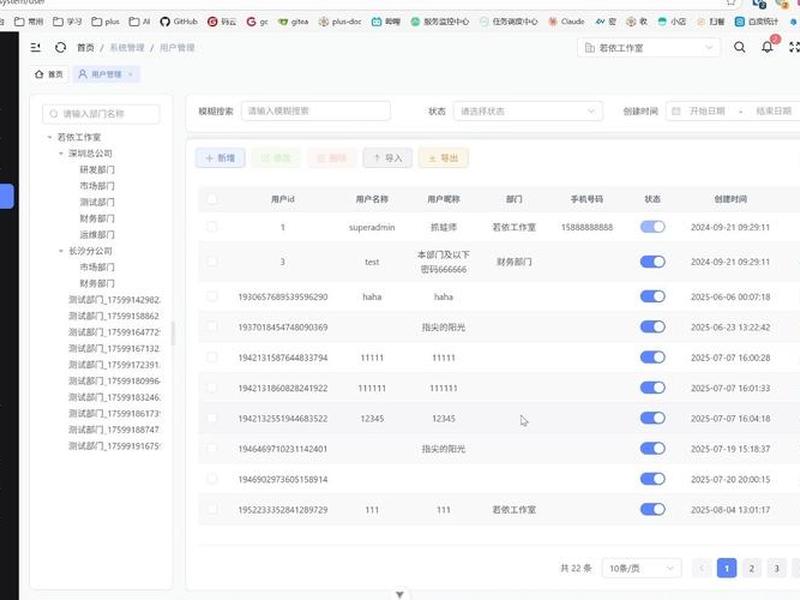Open the 状态 select dropdown
Image resolution: width=800 pixels, height=600 pixels.
point(528,111)
